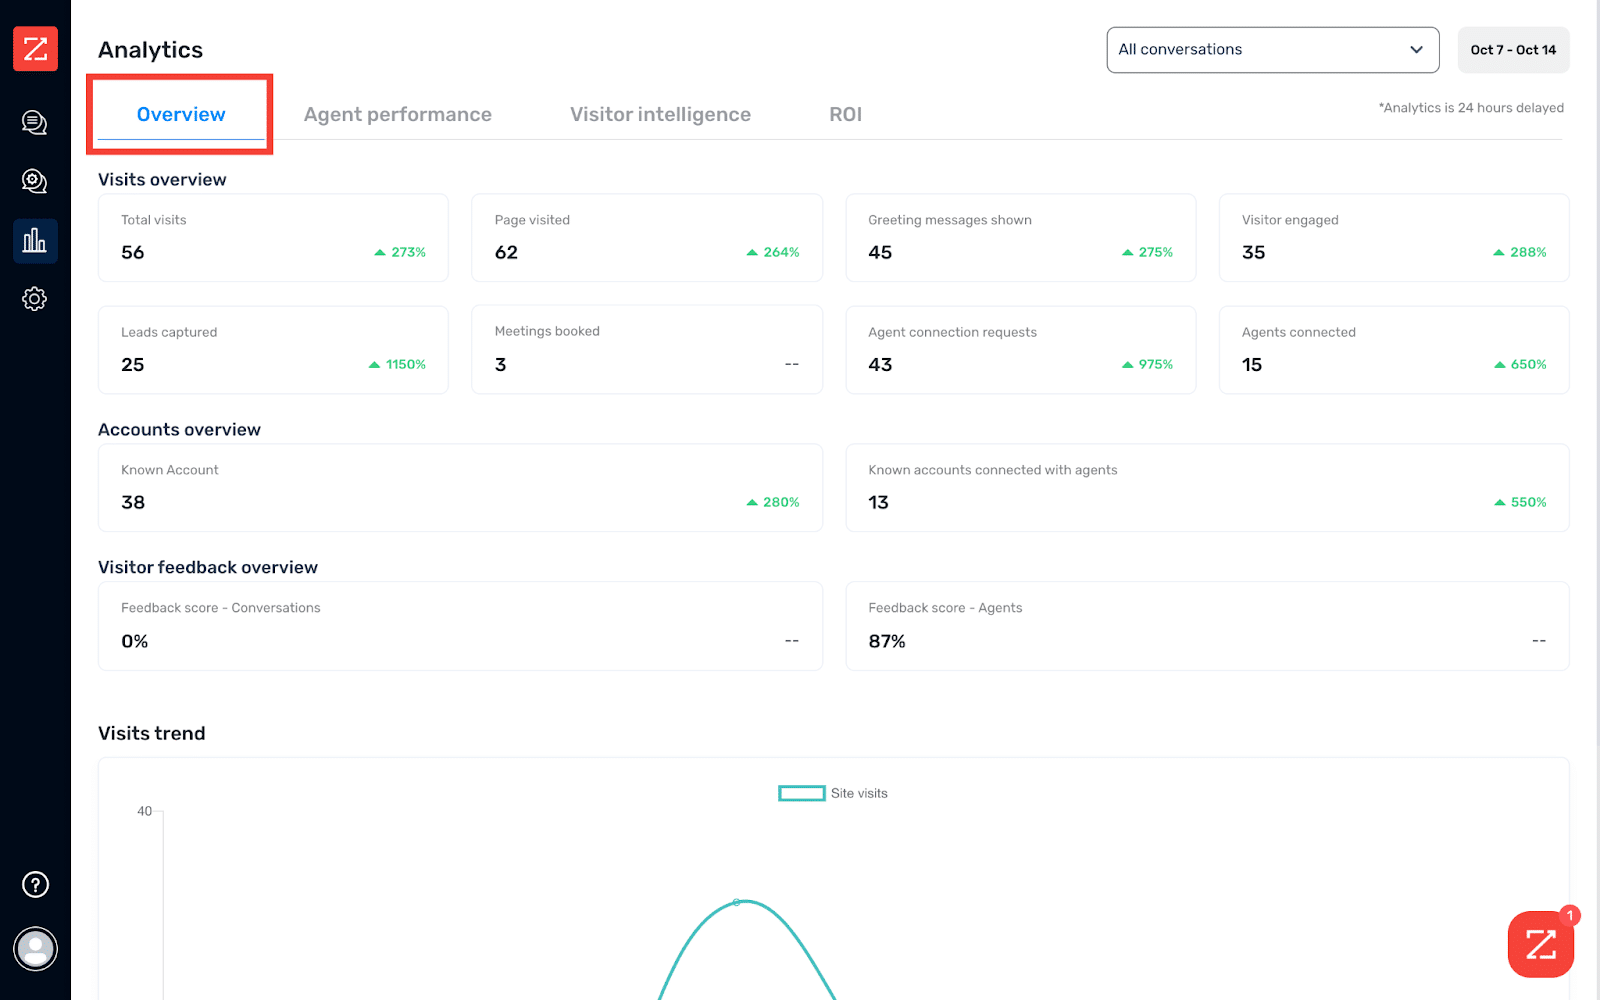Click the Leads captured card

(273, 350)
